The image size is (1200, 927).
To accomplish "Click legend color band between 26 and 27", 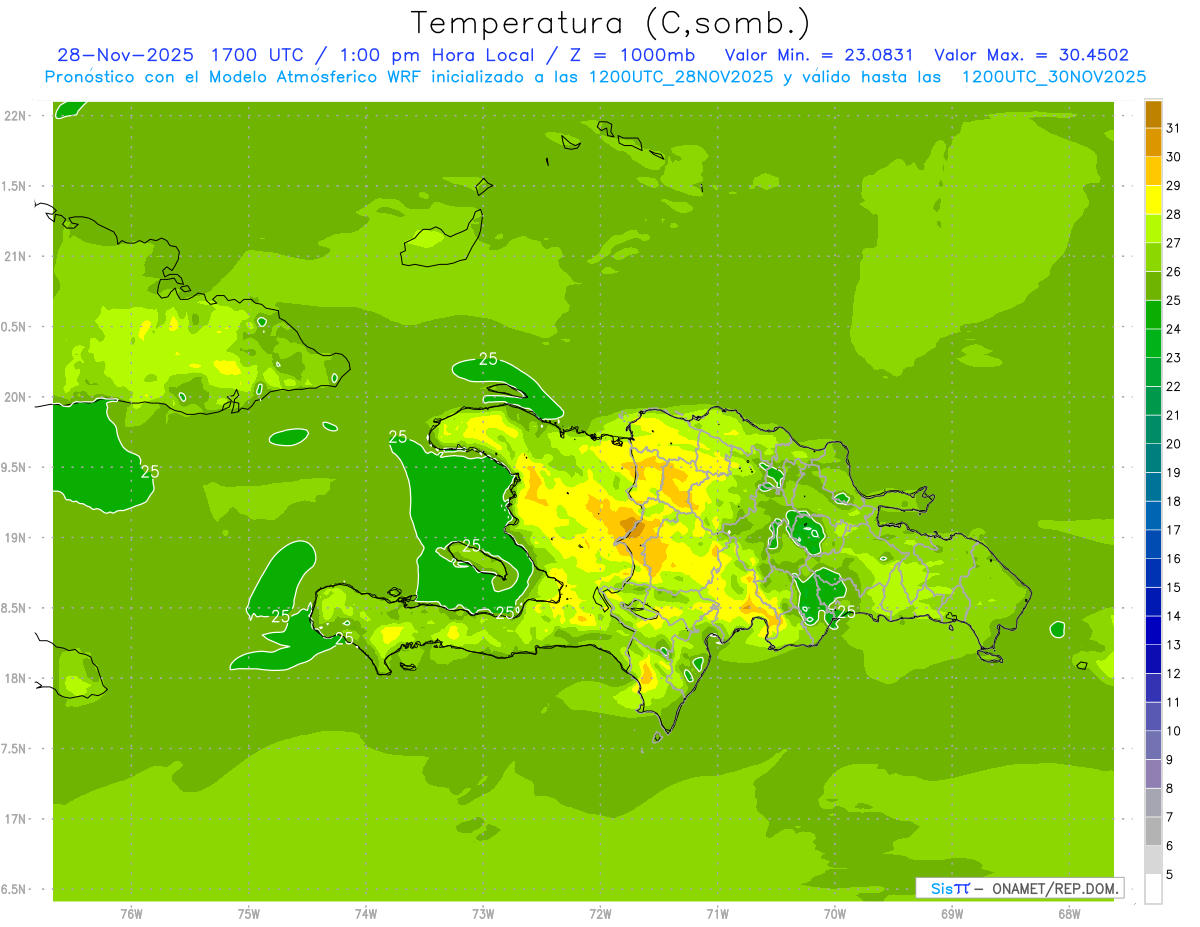I will 1153,257.
